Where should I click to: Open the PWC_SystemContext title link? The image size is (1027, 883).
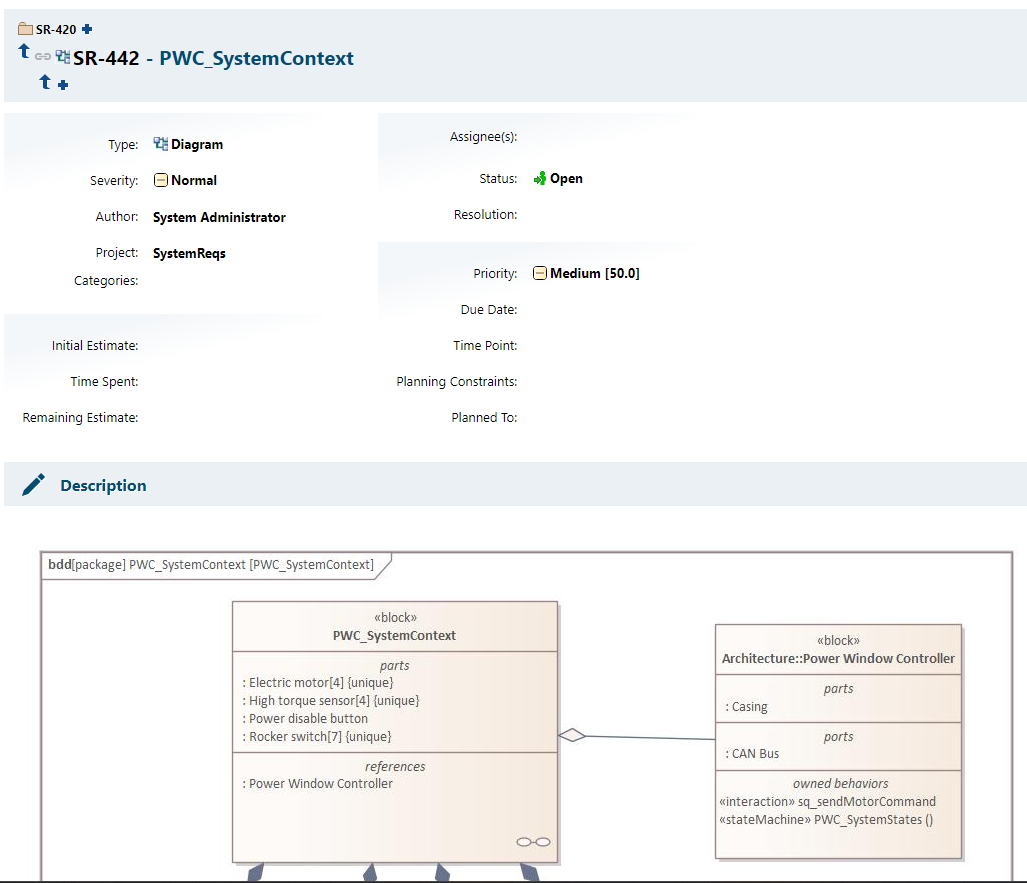(x=256, y=58)
